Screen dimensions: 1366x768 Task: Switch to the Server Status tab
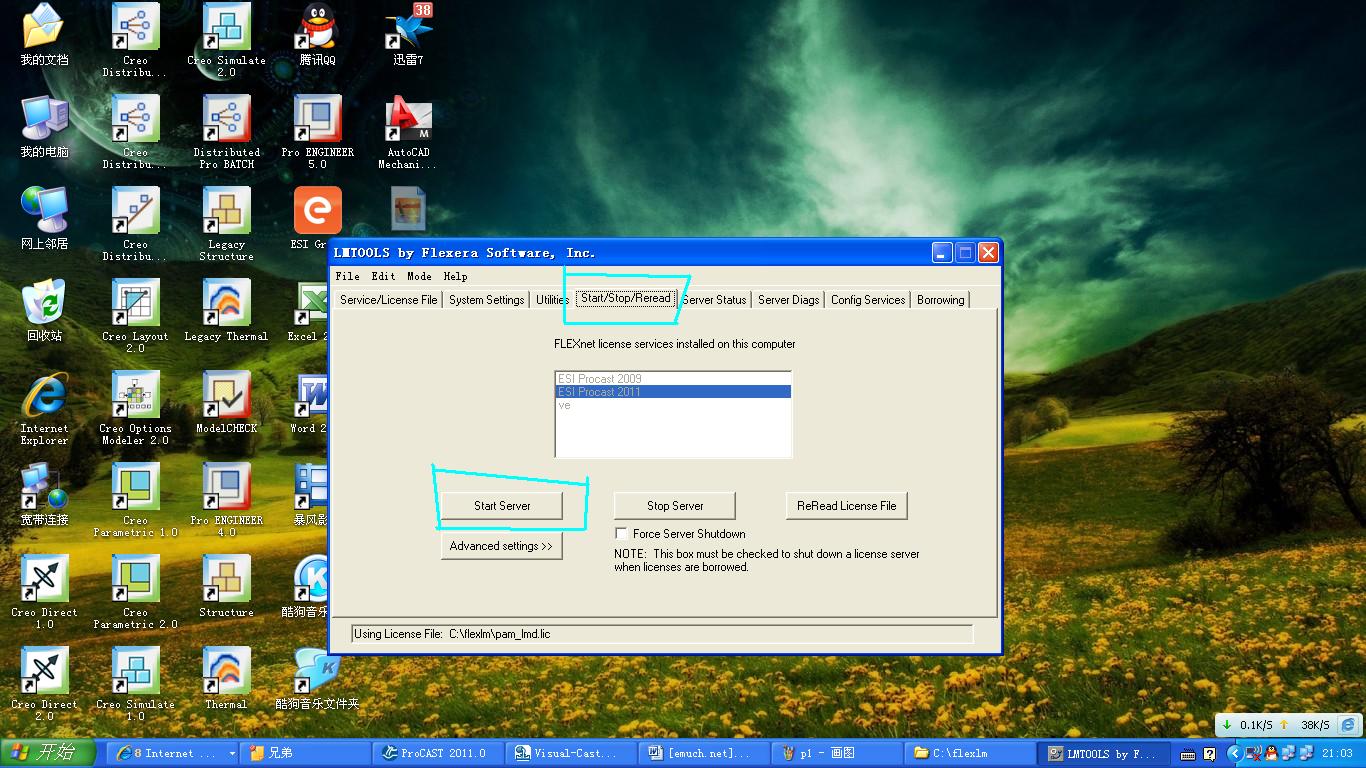coord(714,300)
